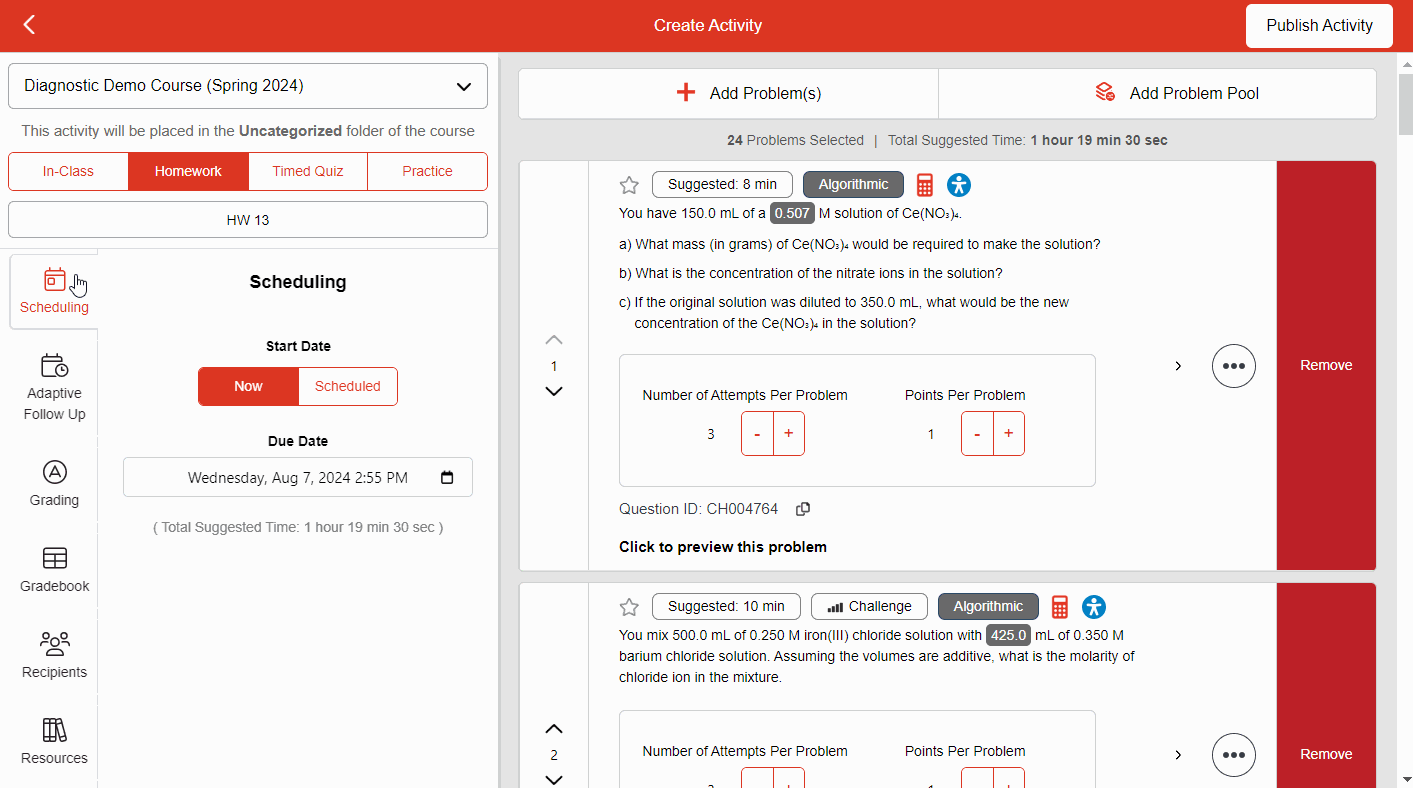The image size is (1413, 788).
Task: Remove the first problem from the activity
Action: point(1325,365)
